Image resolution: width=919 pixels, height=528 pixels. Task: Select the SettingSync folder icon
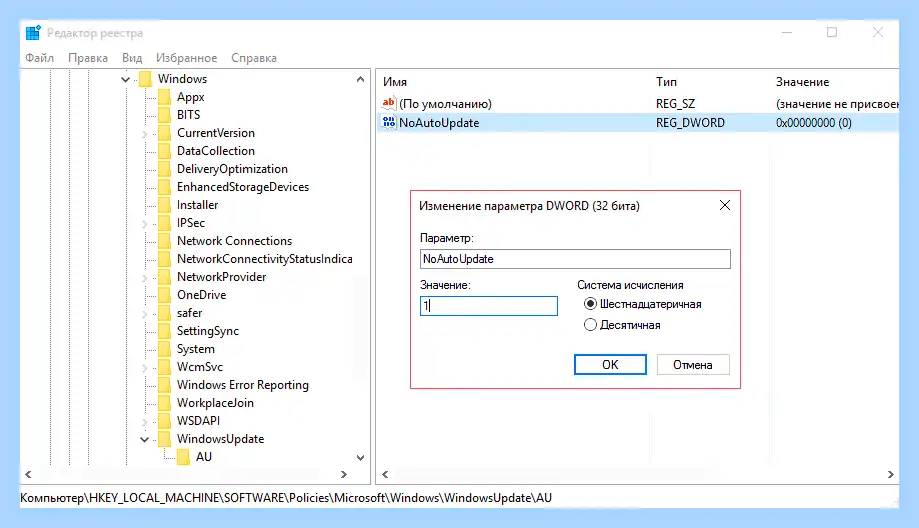(165, 331)
